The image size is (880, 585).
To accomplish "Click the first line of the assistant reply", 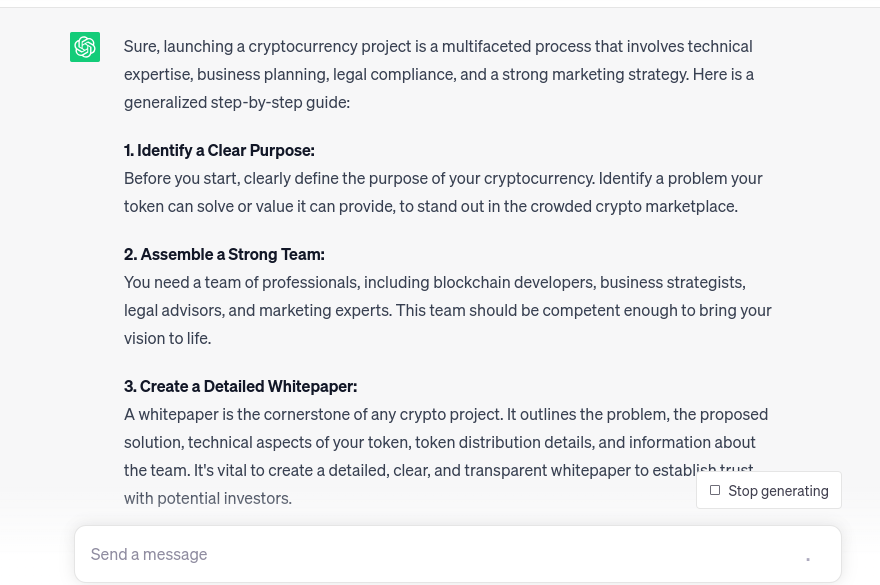I will [438, 45].
